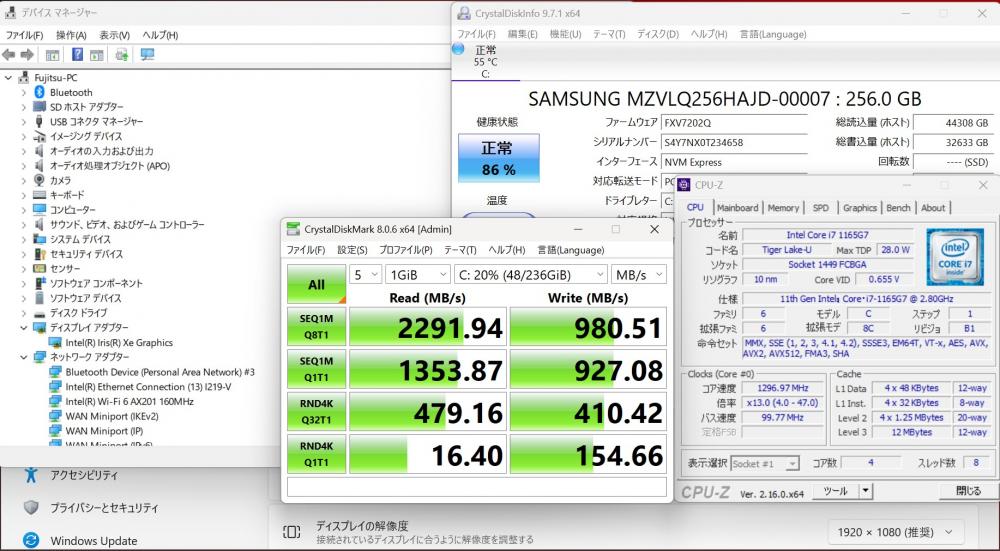Click the CPU-Z 閉じる button
The width and height of the screenshot is (1000, 551).
pos(968,491)
